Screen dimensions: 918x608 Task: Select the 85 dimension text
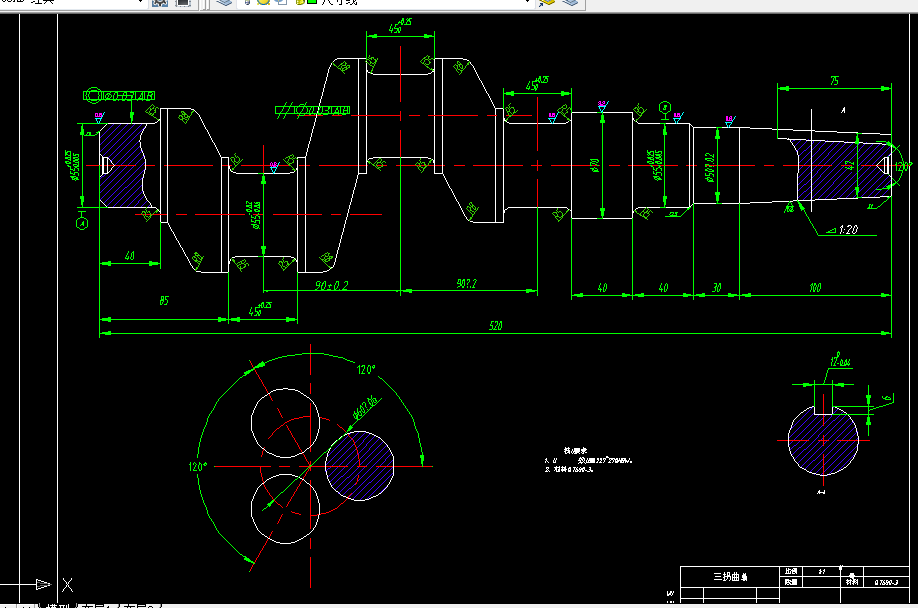pyautogui.click(x=164, y=301)
